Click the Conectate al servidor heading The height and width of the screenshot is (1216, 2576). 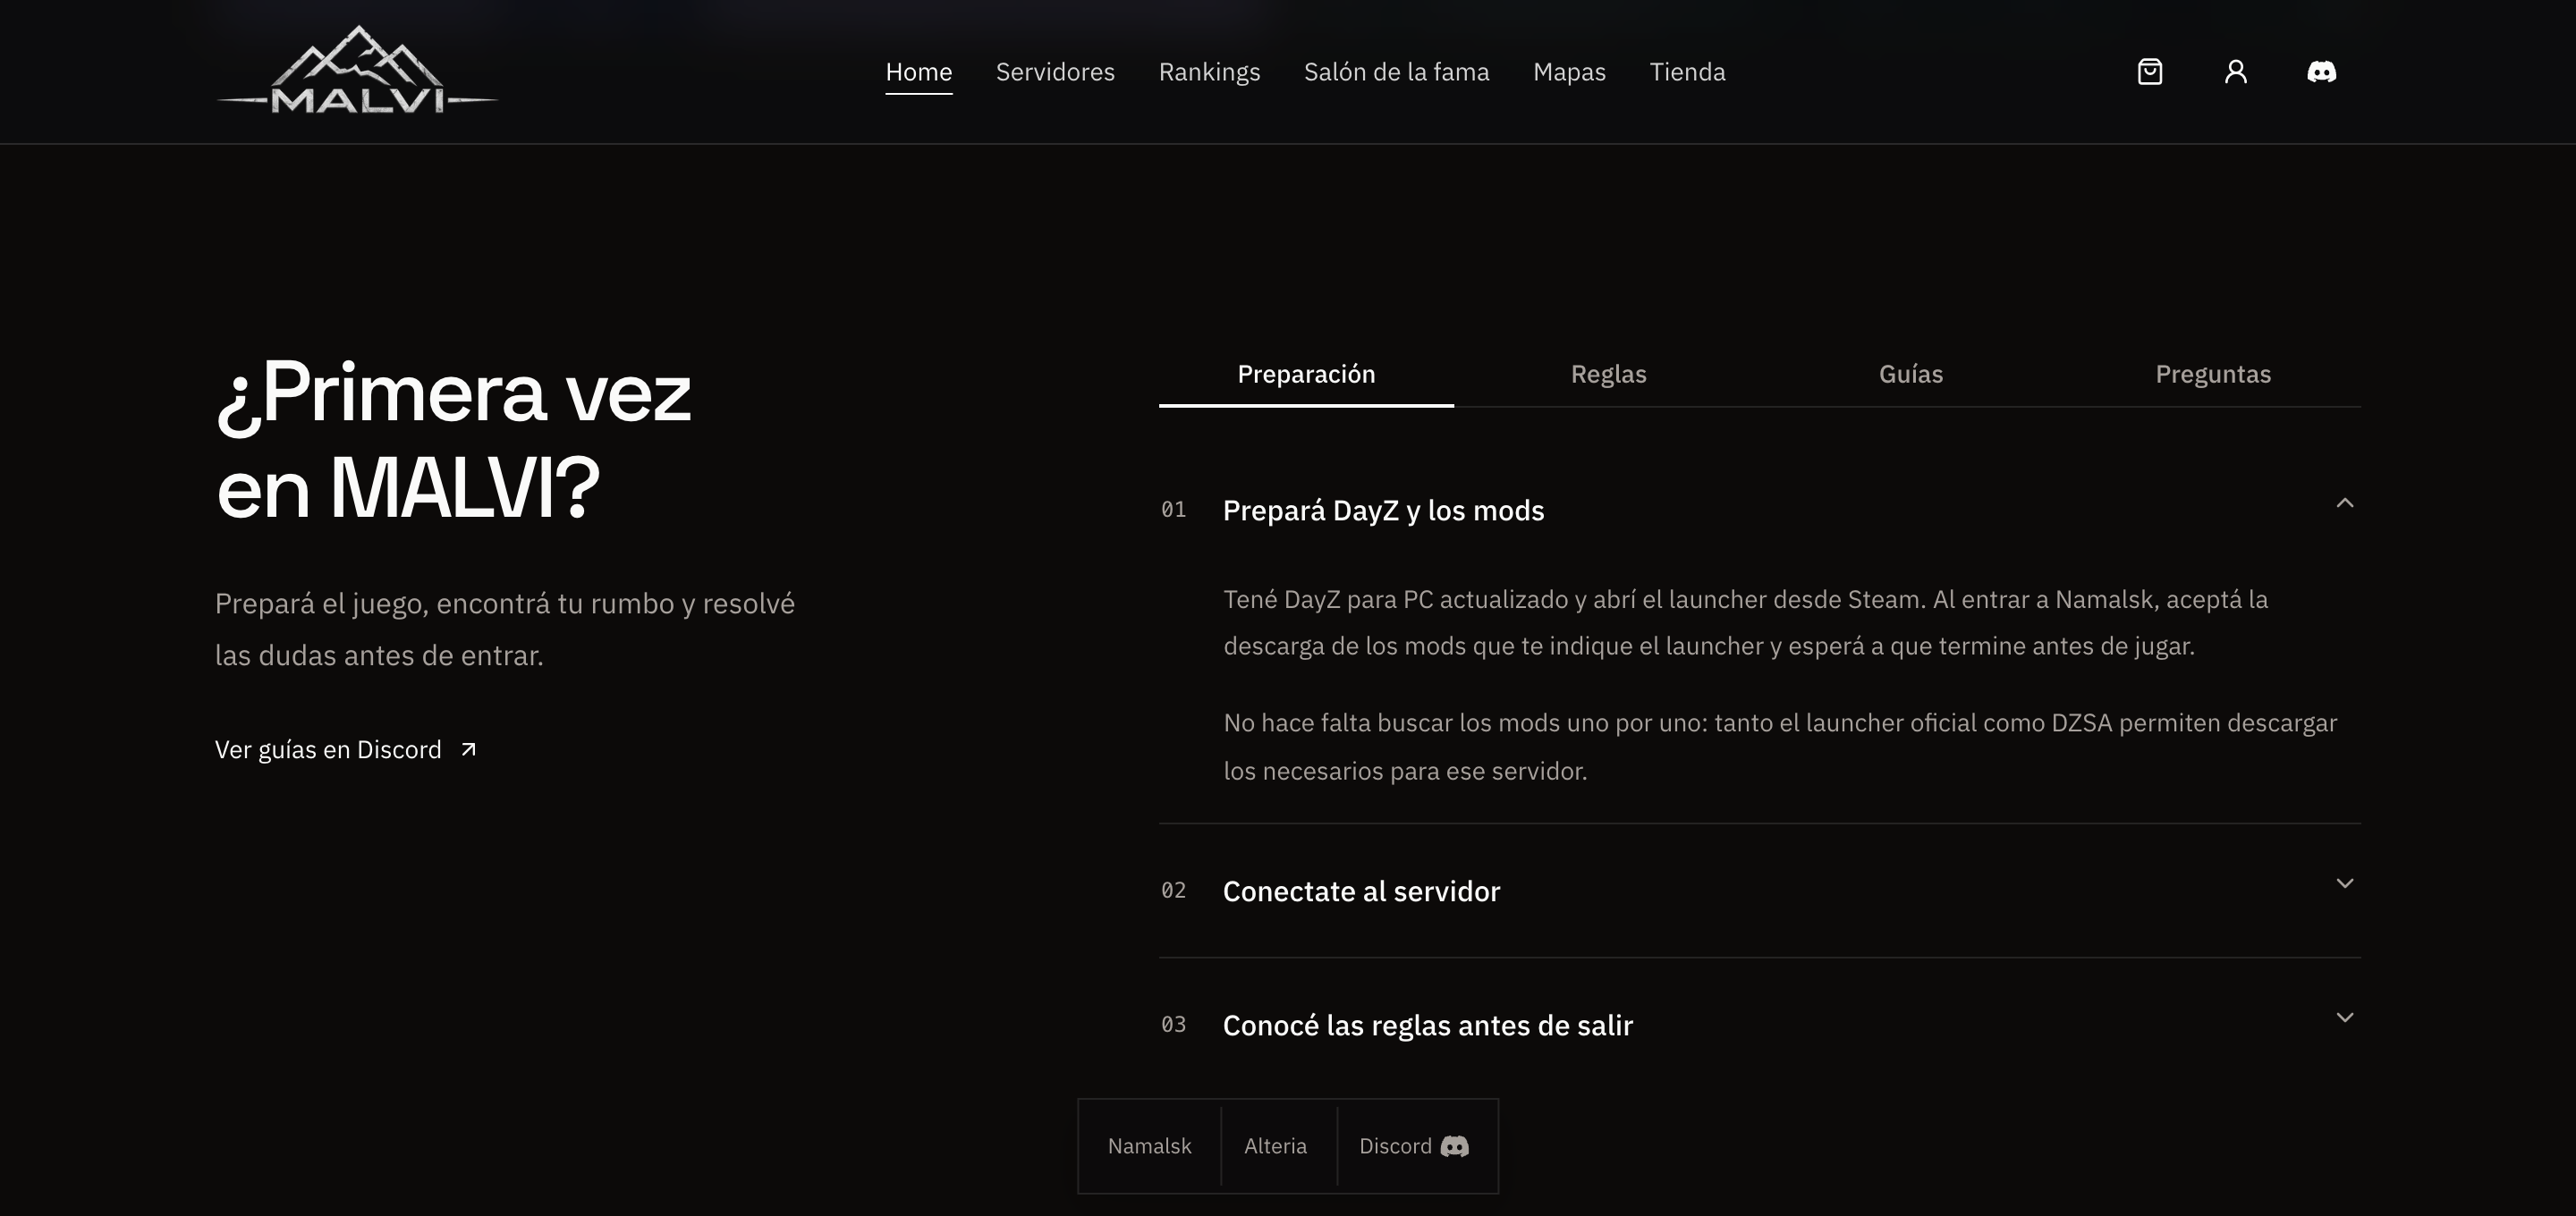point(1361,891)
